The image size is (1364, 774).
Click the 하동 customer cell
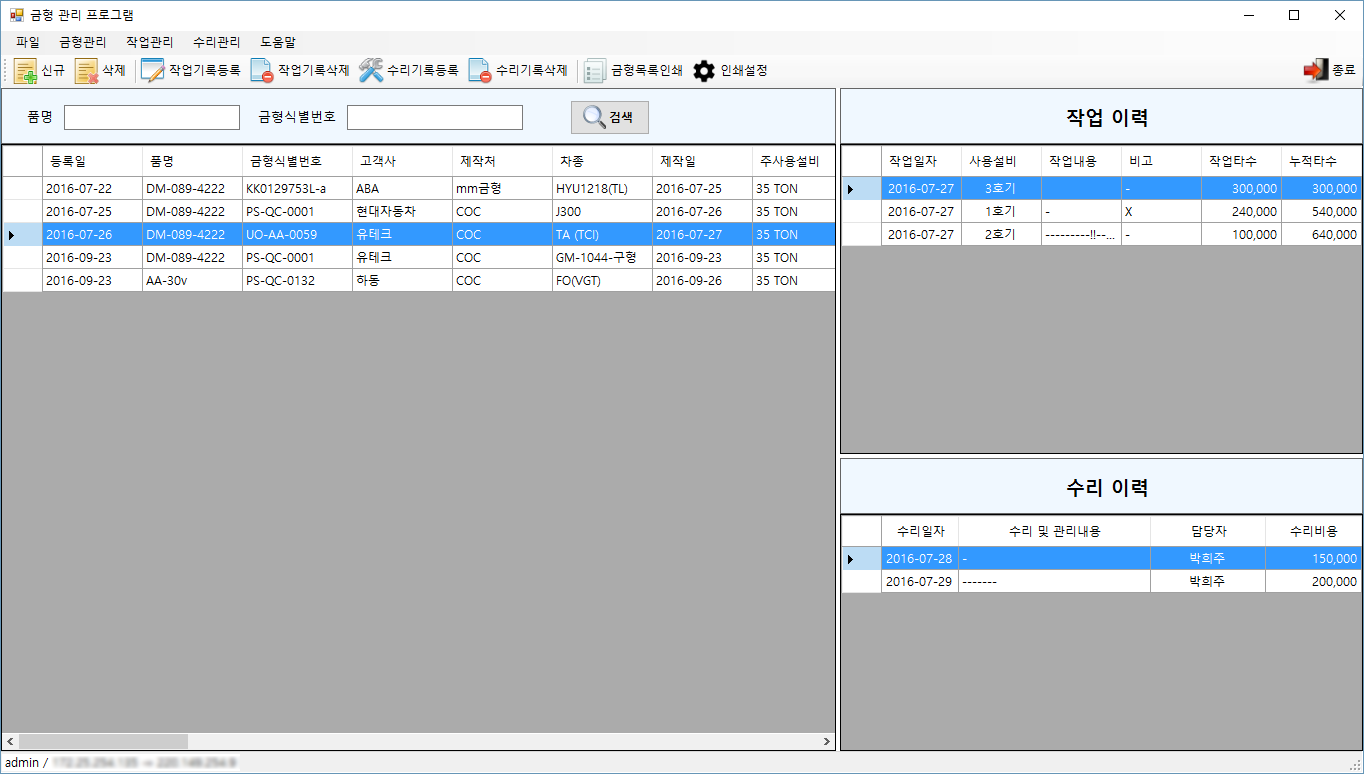pos(402,280)
